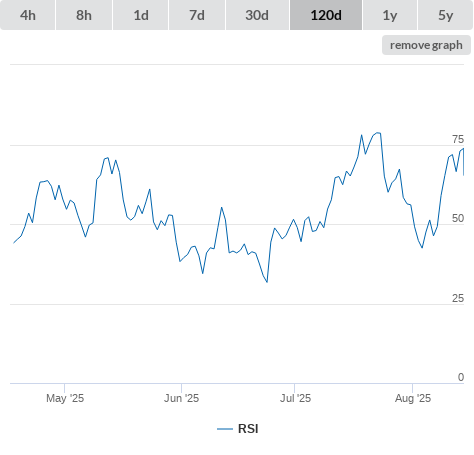Select the 7d range tab
Viewport: 474px width, 455px height.
point(197,15)
